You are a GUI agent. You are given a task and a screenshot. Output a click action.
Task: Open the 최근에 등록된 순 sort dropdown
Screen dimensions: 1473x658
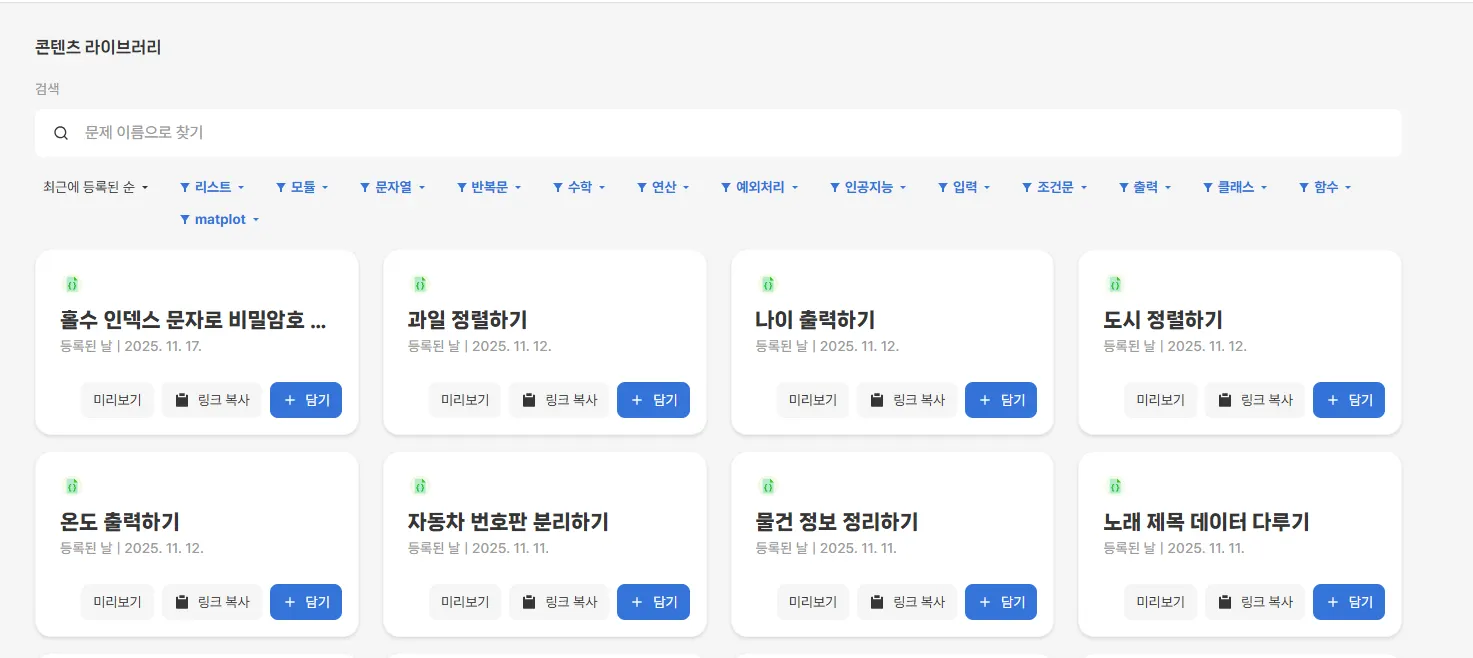[96, 187]
